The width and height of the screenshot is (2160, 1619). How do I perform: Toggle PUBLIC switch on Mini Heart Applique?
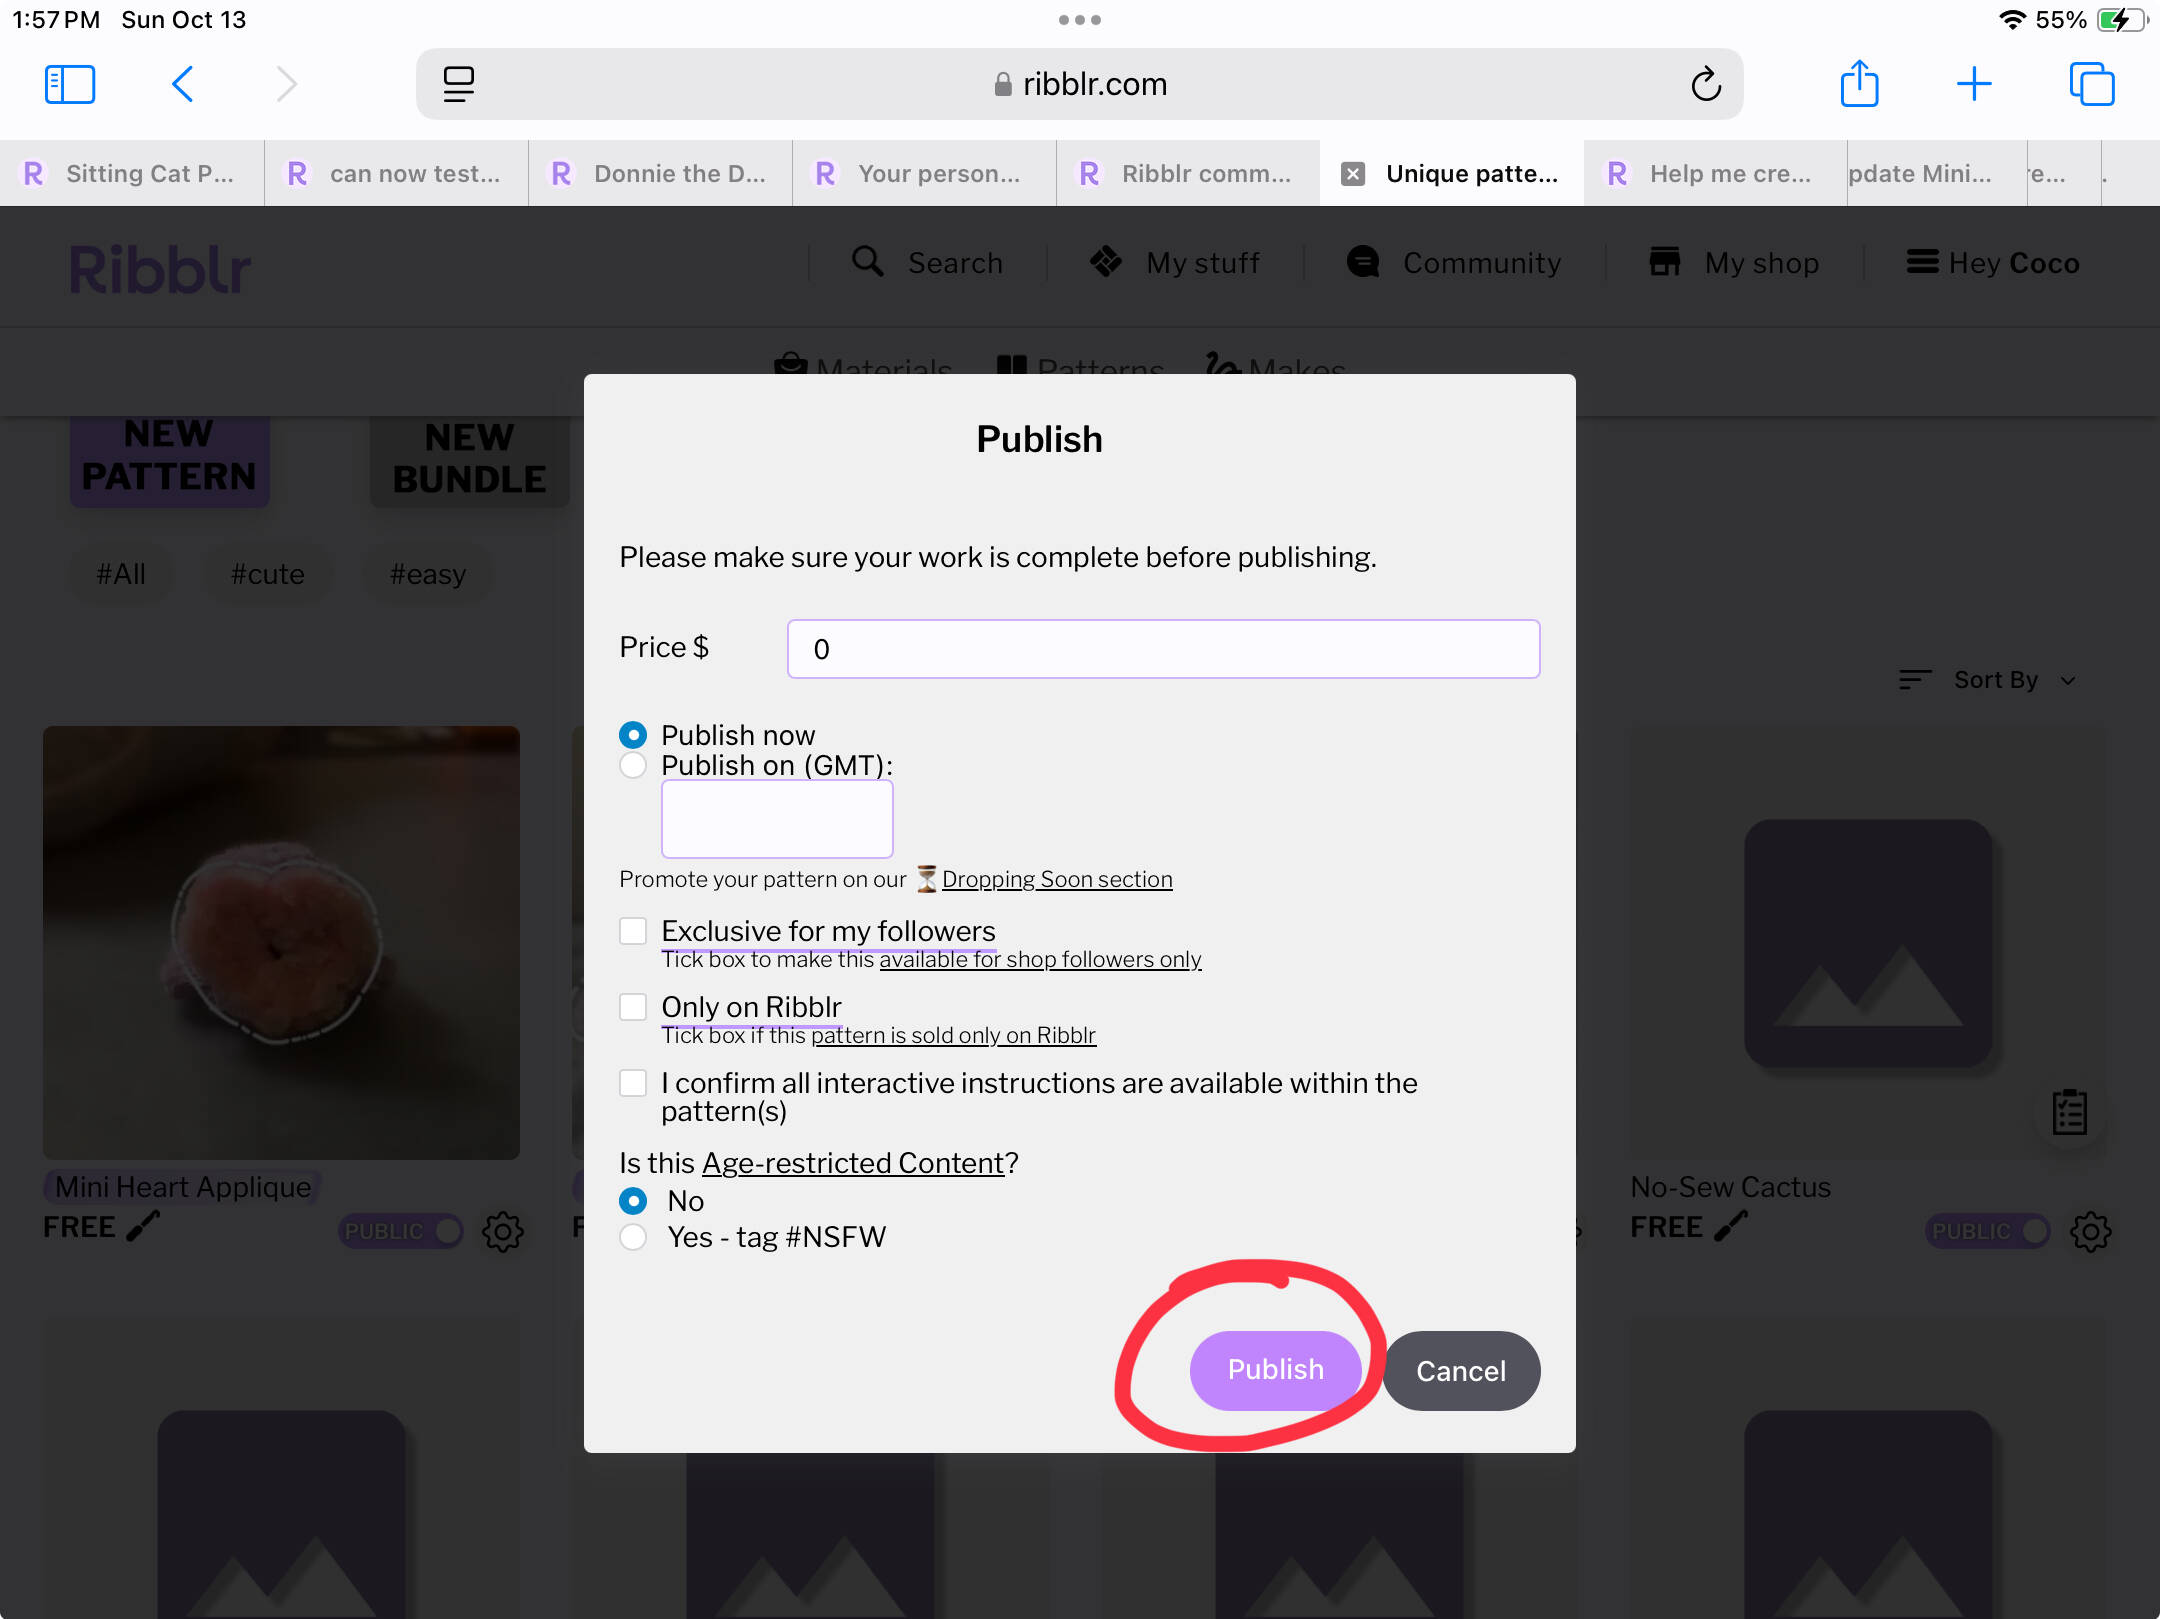402,1231
